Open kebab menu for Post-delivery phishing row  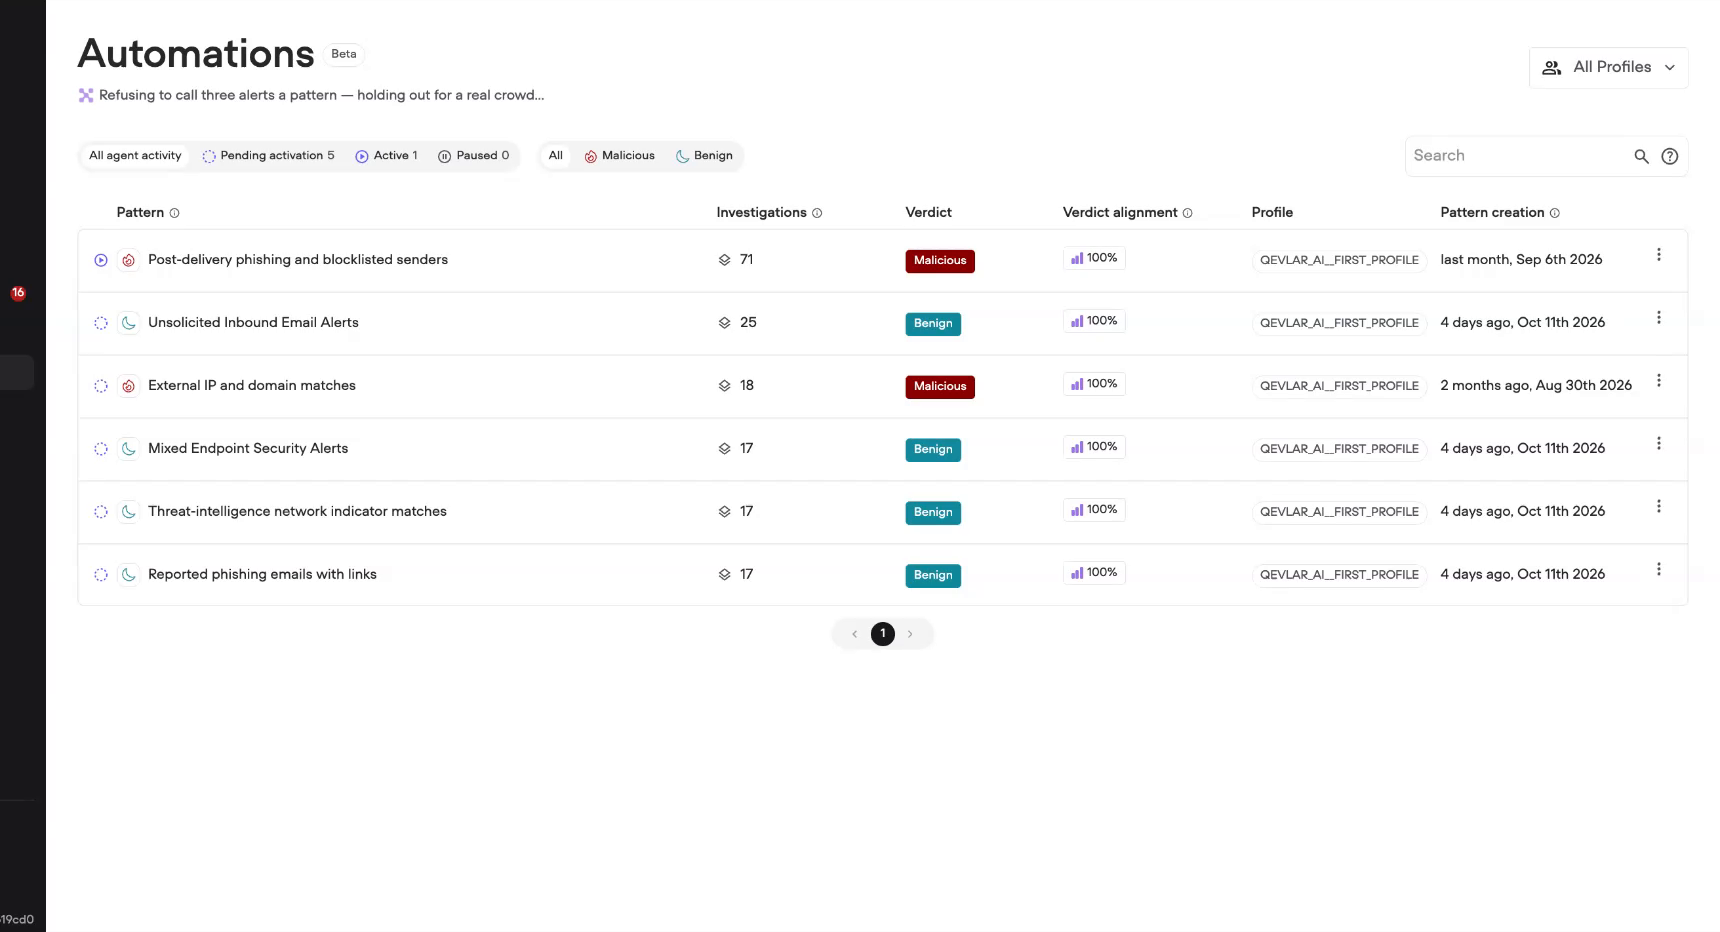pyautogui.click(x=1658, y=255)
